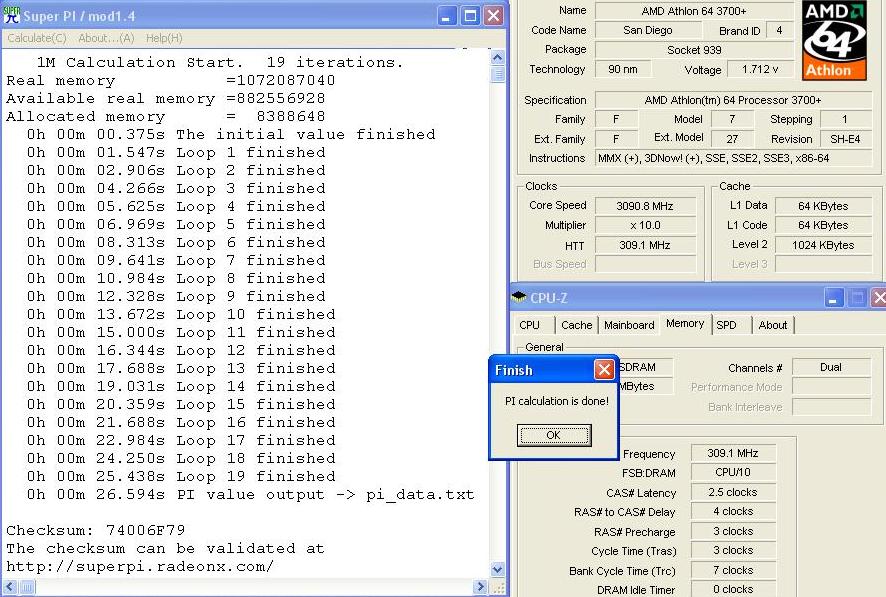Click OK in the Finish dialog

click(x=554, y=435)
